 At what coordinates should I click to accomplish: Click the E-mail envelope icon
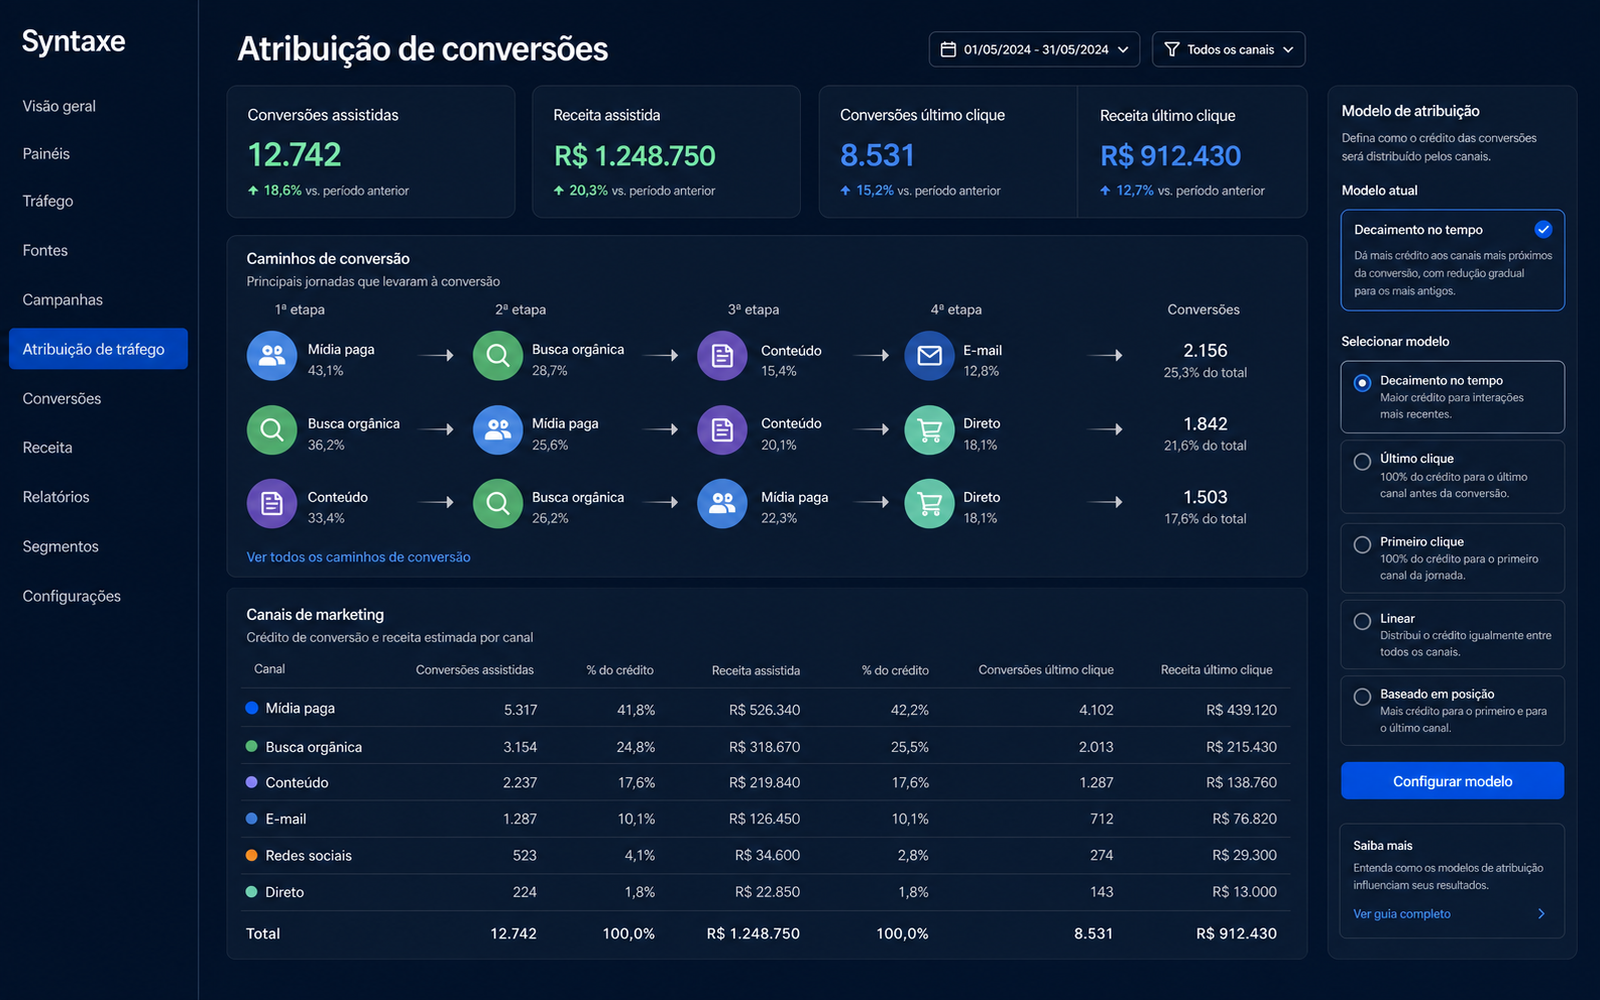tap(929, 356)
